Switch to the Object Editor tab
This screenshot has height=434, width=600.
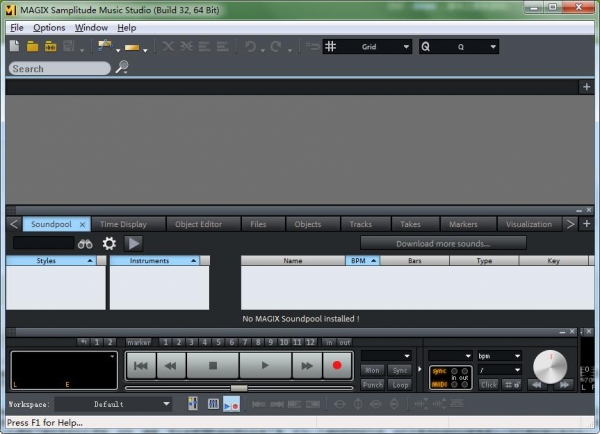coord(203,224)
